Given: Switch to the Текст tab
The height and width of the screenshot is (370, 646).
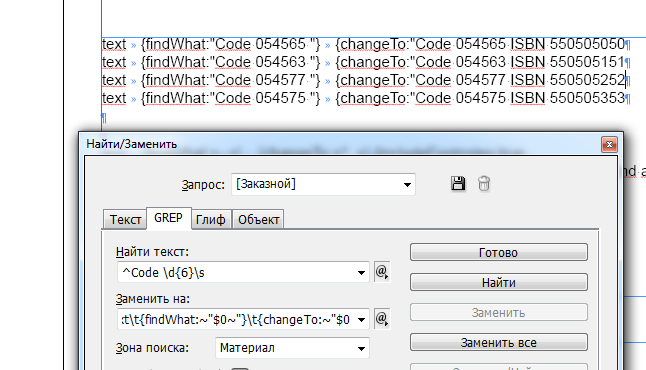Looking at the screenshot, I should (125, 220).
